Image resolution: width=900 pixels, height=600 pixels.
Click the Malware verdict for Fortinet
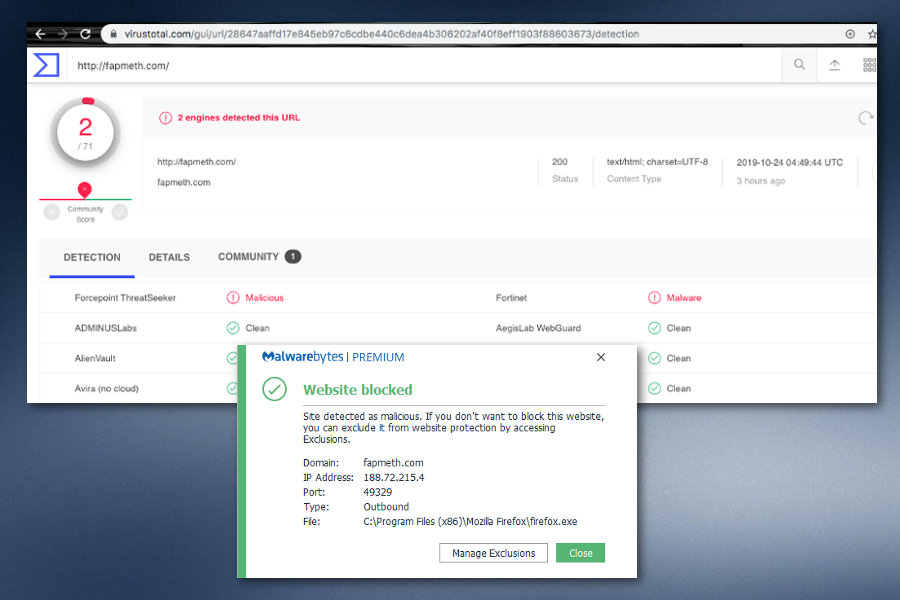click(684, 297)
